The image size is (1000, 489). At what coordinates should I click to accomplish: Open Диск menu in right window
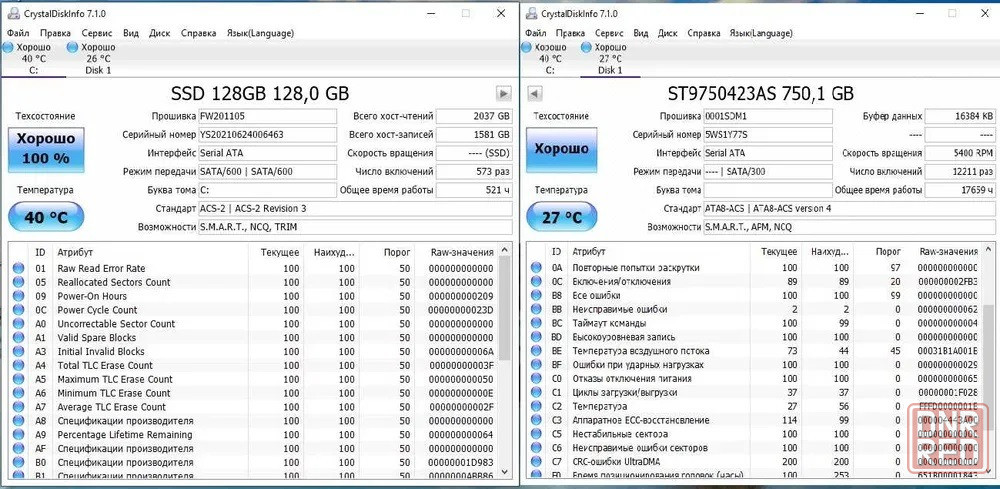tap(668, 33)
